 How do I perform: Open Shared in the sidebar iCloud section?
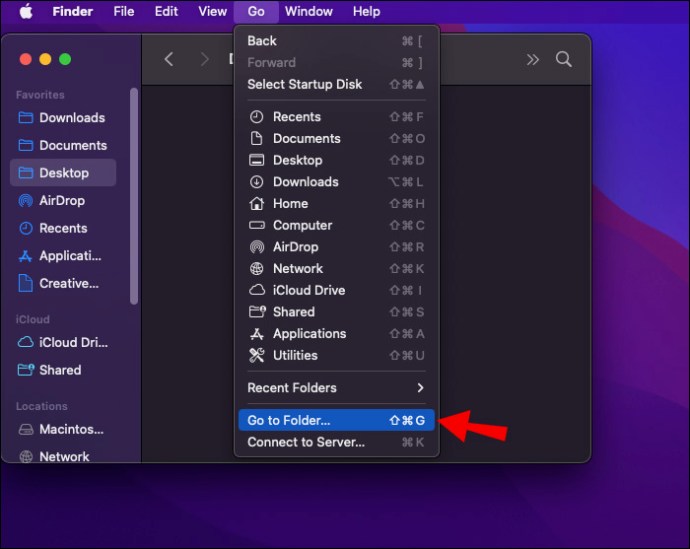tap(63, 370)
